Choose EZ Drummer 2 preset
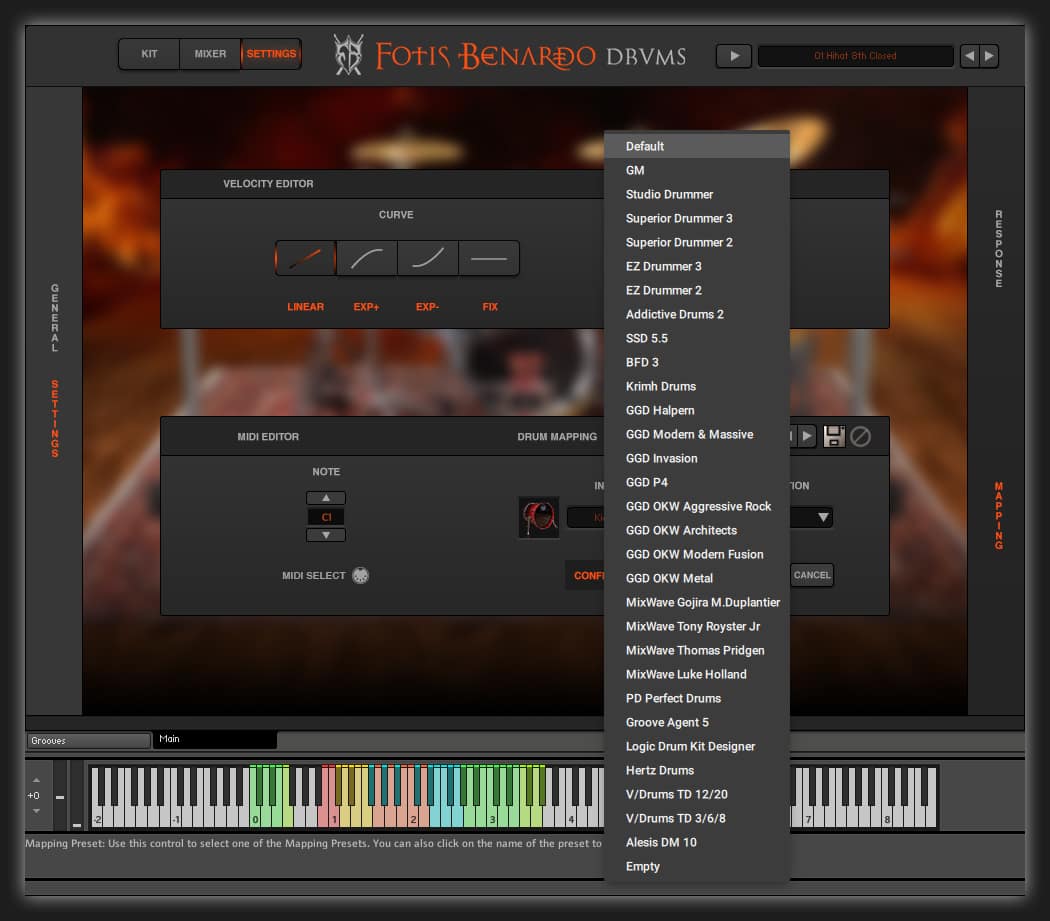1050x921 pixels. click(696, 290)
